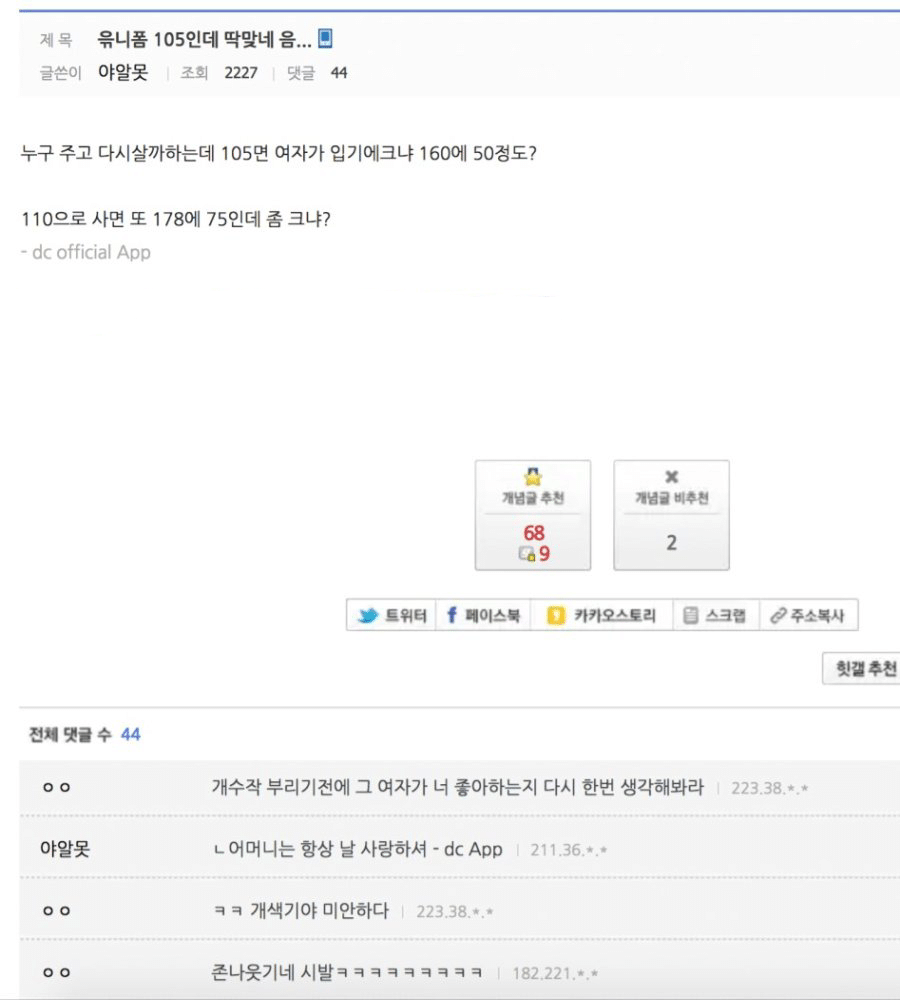Click the Facebook f icon
This screenshot has height=1000, width=900.
pyautogui.click(x=452, y=615)
